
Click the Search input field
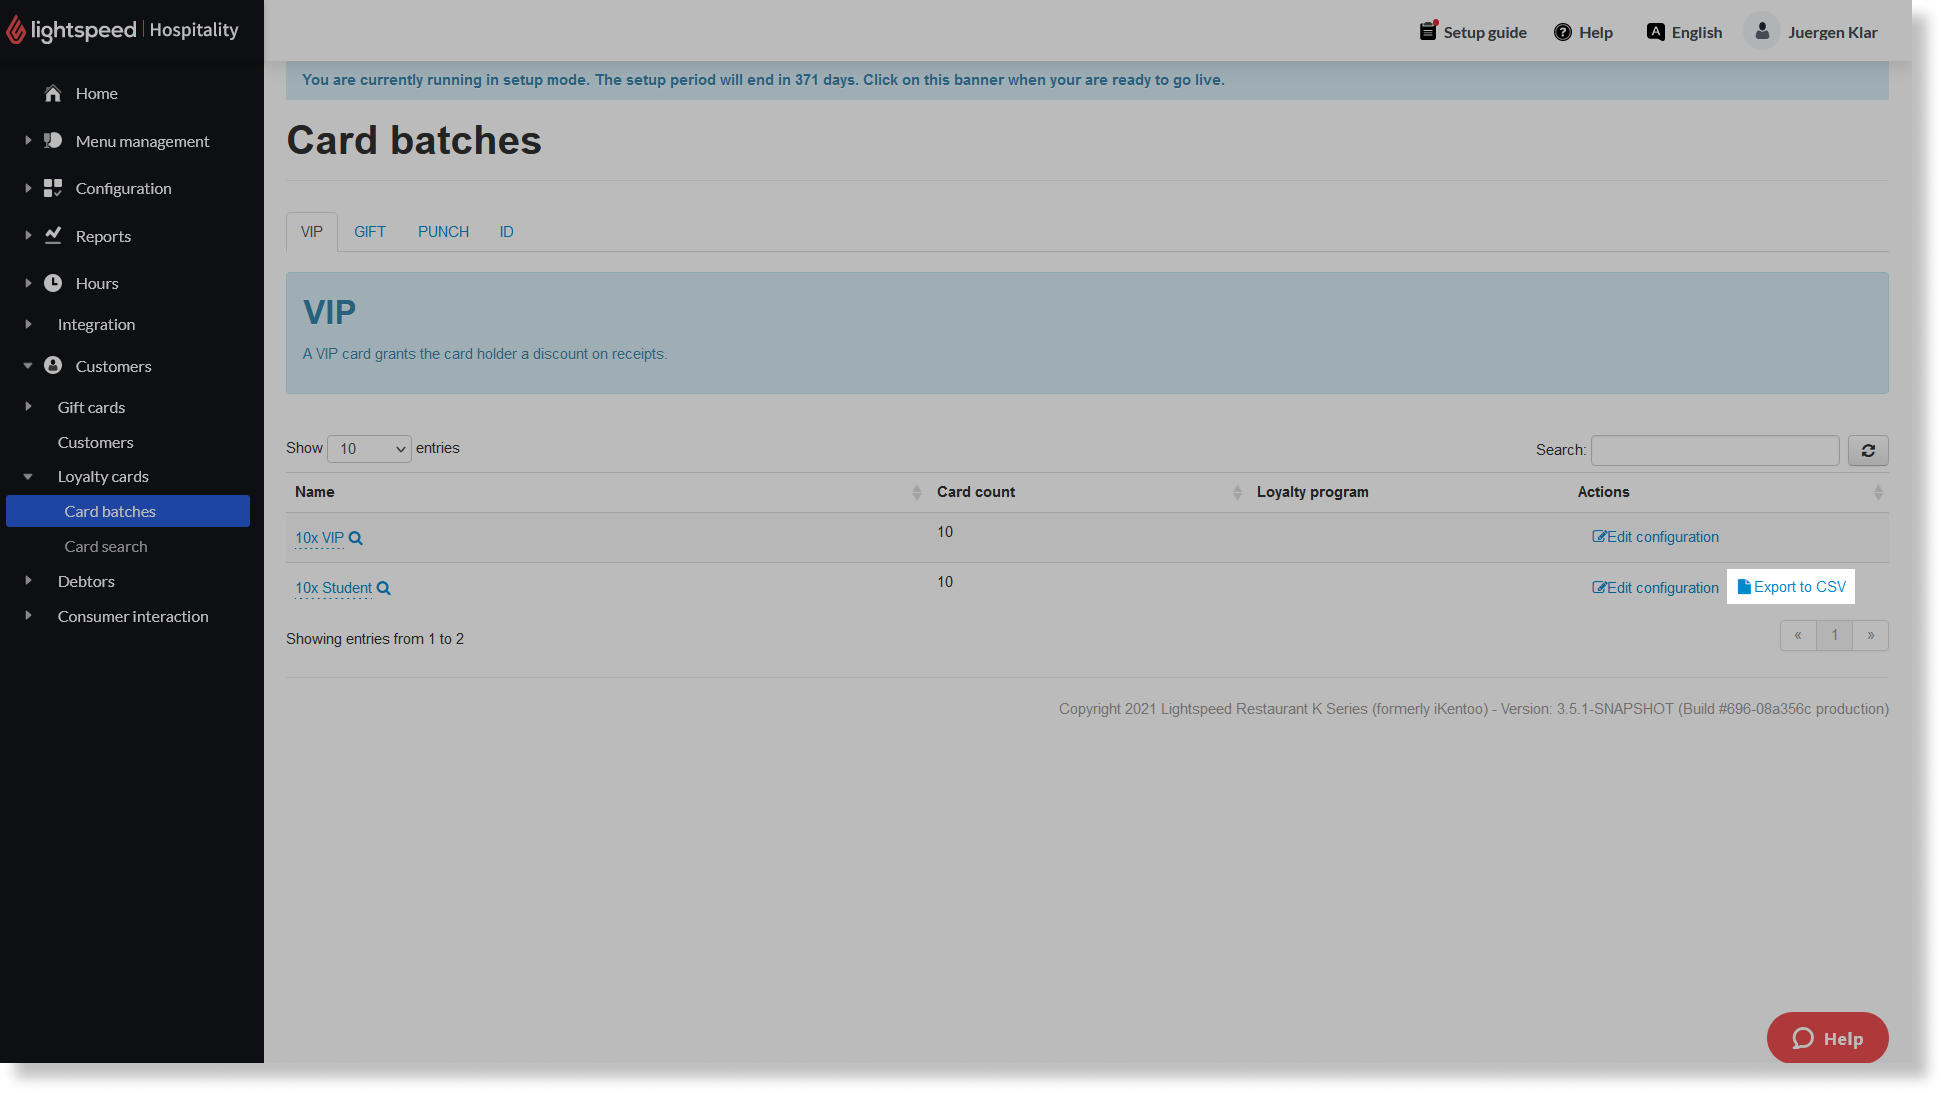[1715, 450]
